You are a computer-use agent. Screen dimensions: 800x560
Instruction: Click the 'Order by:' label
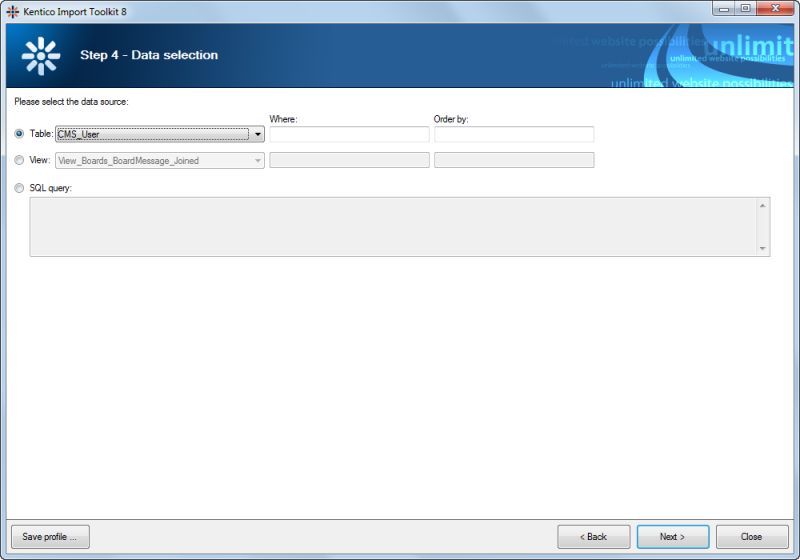point(451,119)
